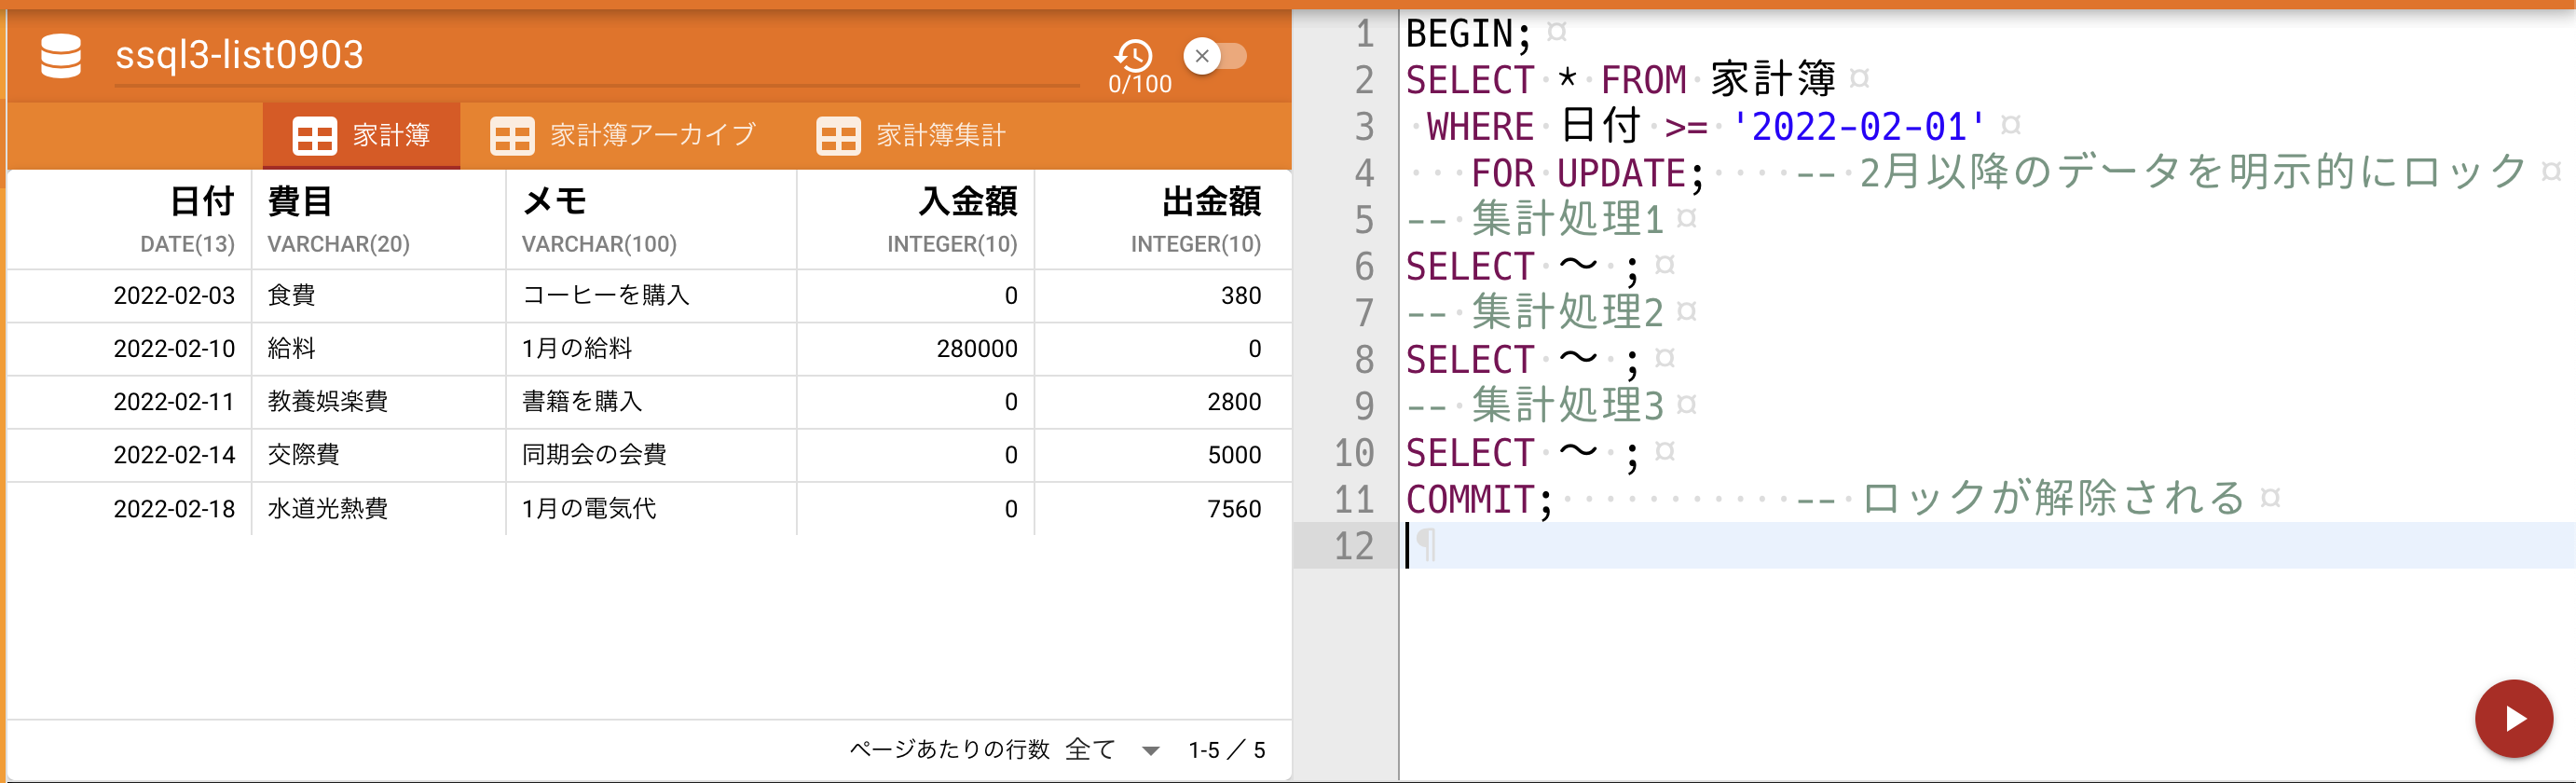Click the メモ column header

coord(651,219)
